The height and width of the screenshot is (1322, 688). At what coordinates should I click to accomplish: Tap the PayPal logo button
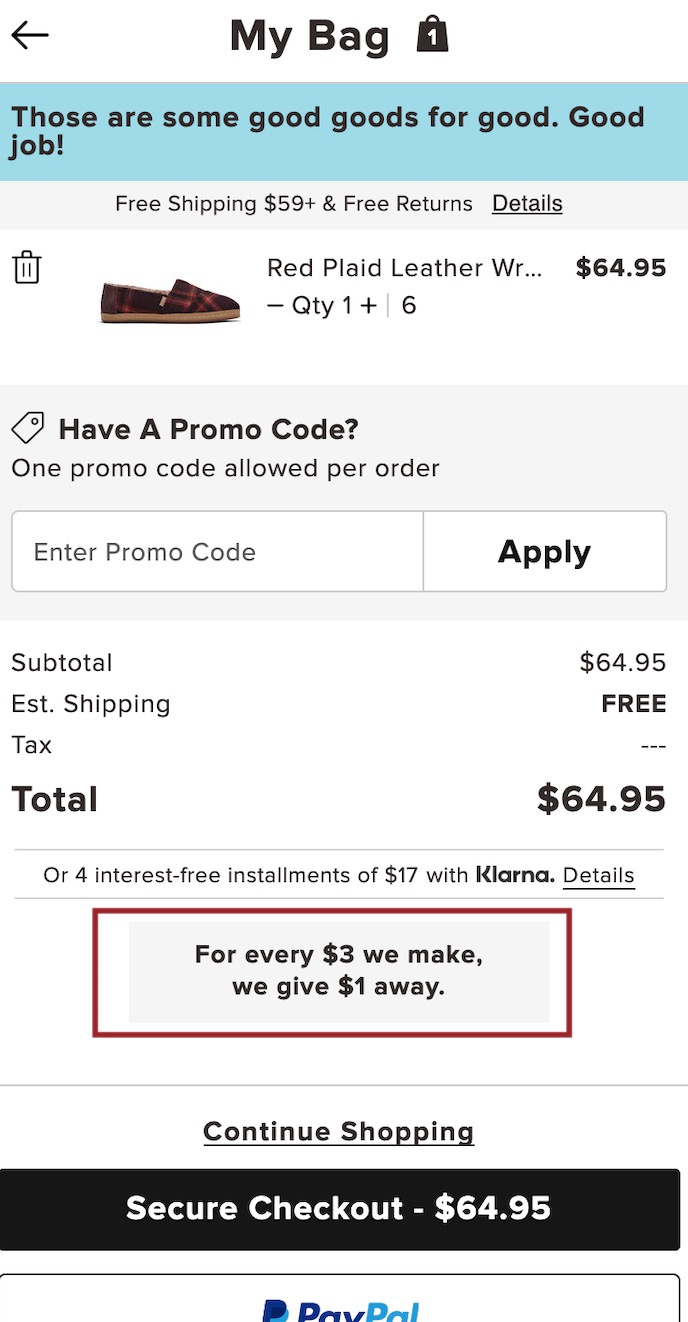[x=340, y=1308]
